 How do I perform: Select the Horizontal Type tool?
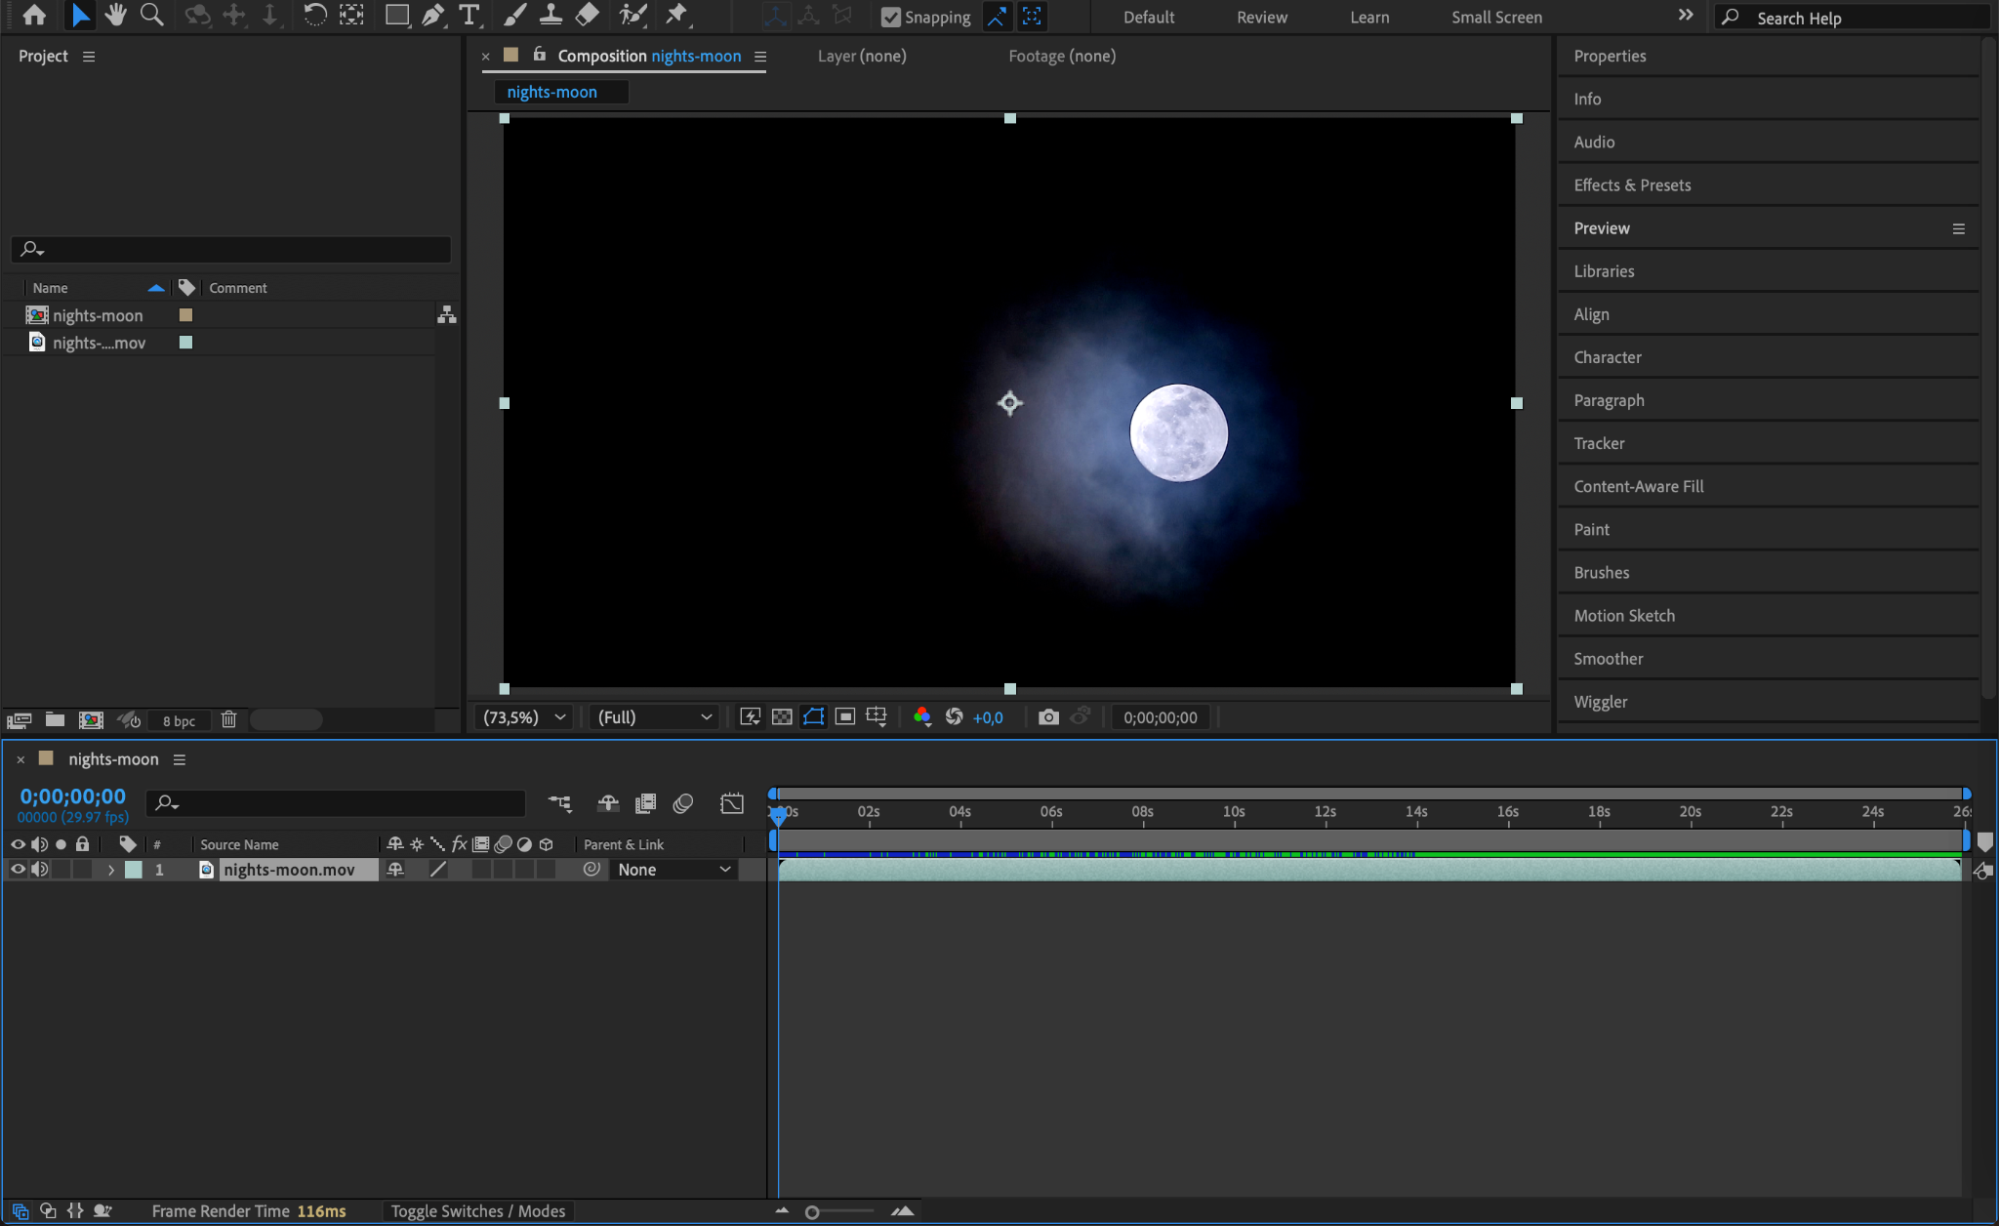point(468,15)
